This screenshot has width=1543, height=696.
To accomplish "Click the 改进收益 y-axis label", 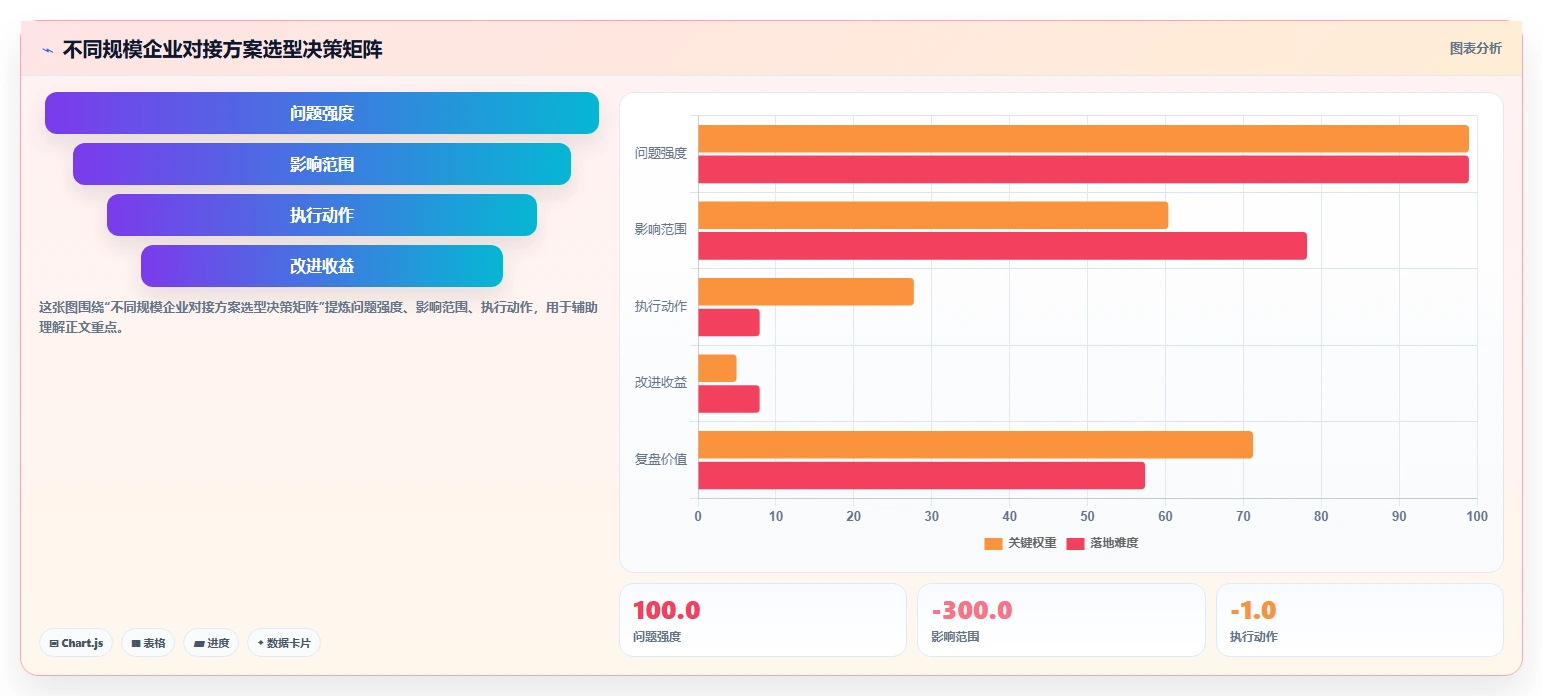I will [661, 383].
